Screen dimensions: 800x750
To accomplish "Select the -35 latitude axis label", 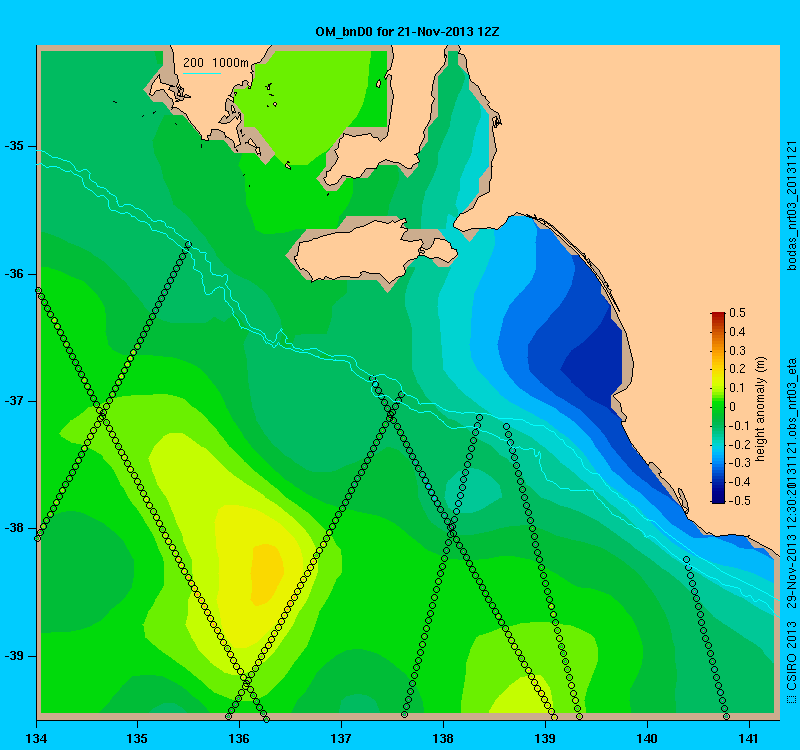I will [x=14, y=146].
